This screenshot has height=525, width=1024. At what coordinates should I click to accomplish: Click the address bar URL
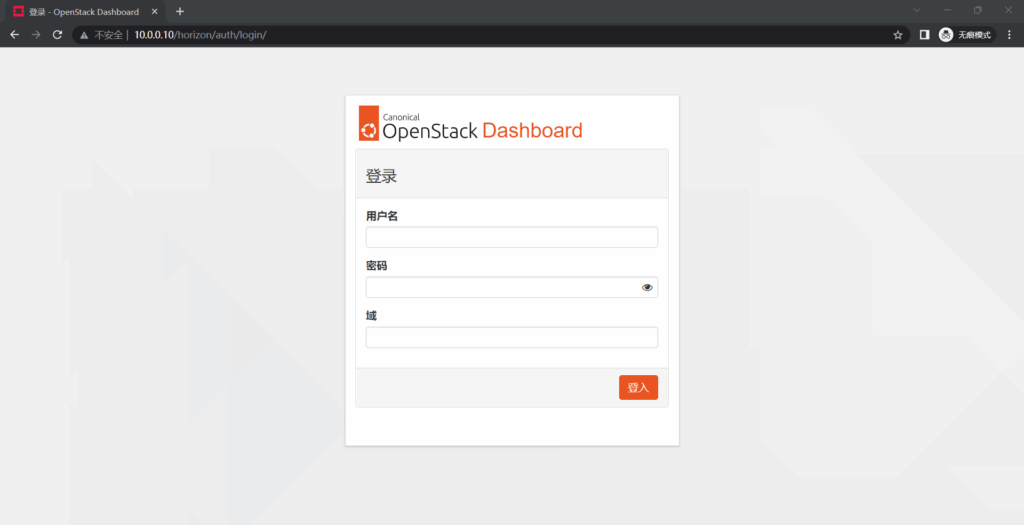click(x=200, y=35)
